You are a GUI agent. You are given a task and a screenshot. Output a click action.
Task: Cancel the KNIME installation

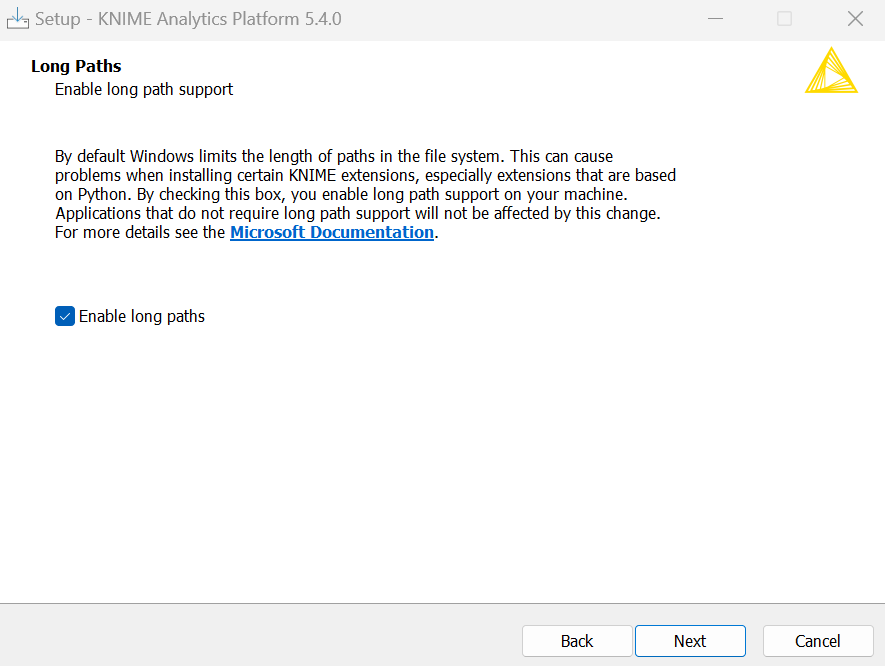point(818,641)
